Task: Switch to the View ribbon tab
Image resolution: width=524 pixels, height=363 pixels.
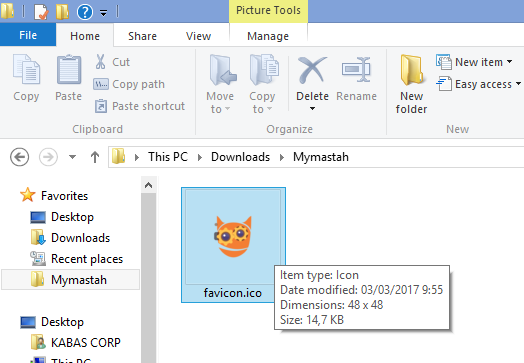Action: pos(199,36)
